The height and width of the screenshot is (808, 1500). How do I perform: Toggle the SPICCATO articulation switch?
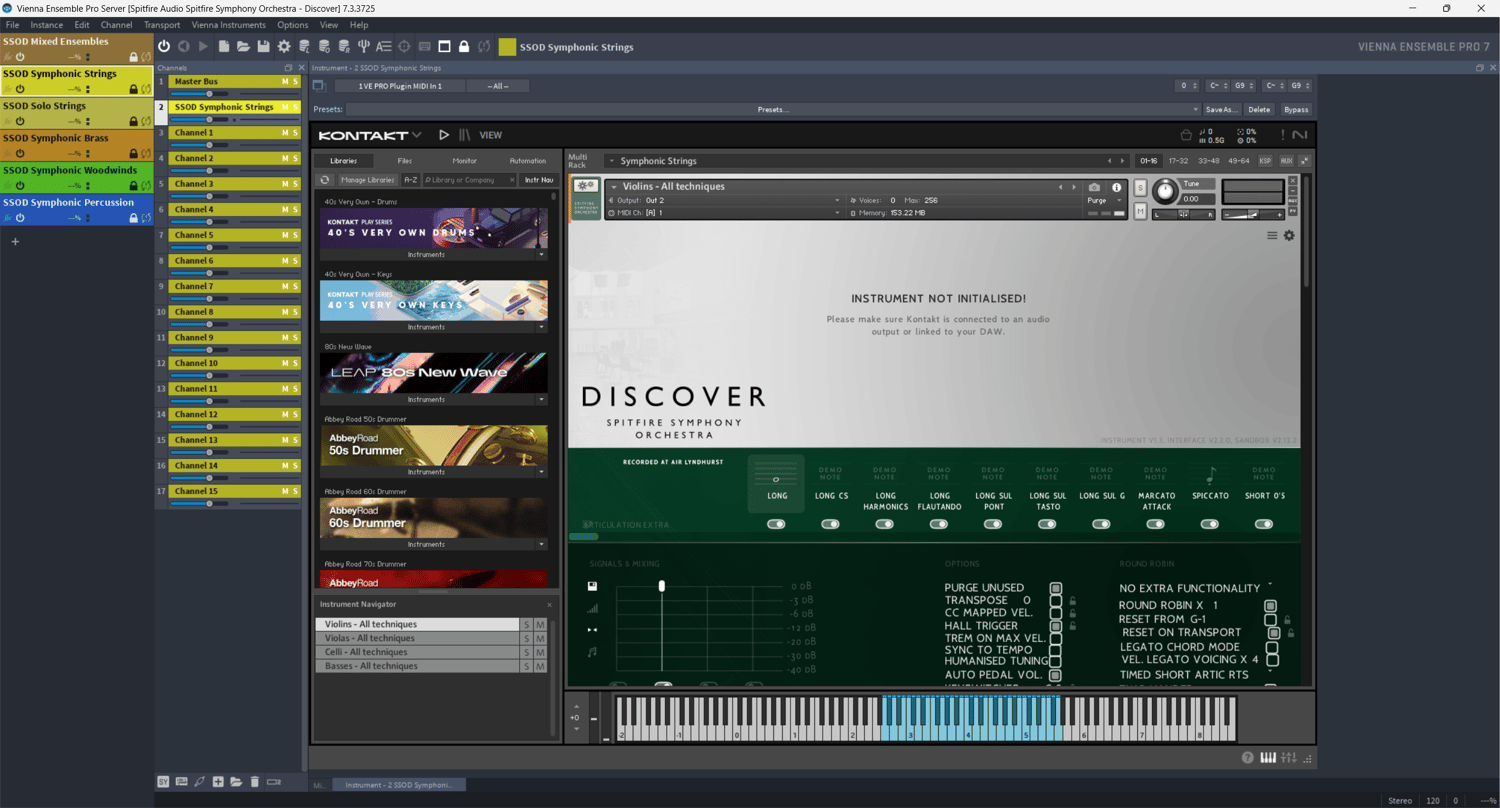click(x=1210, y=524)
